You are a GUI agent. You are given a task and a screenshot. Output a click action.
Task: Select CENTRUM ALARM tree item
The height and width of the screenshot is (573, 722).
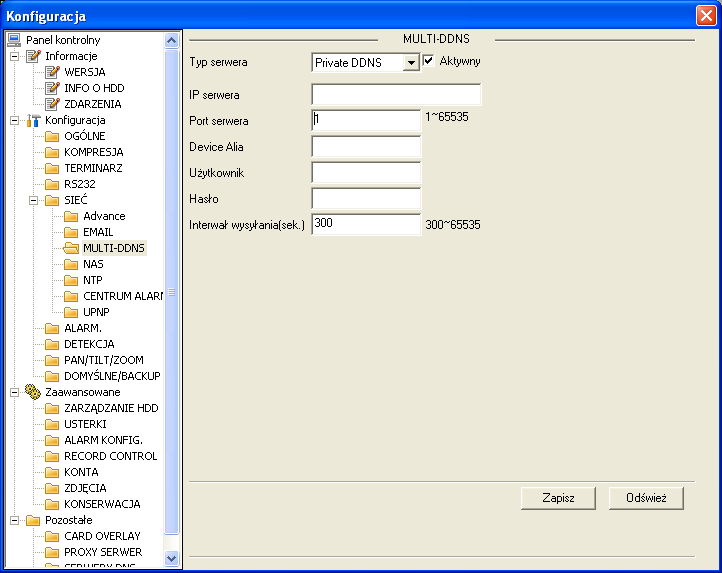[x=122, y=296]
